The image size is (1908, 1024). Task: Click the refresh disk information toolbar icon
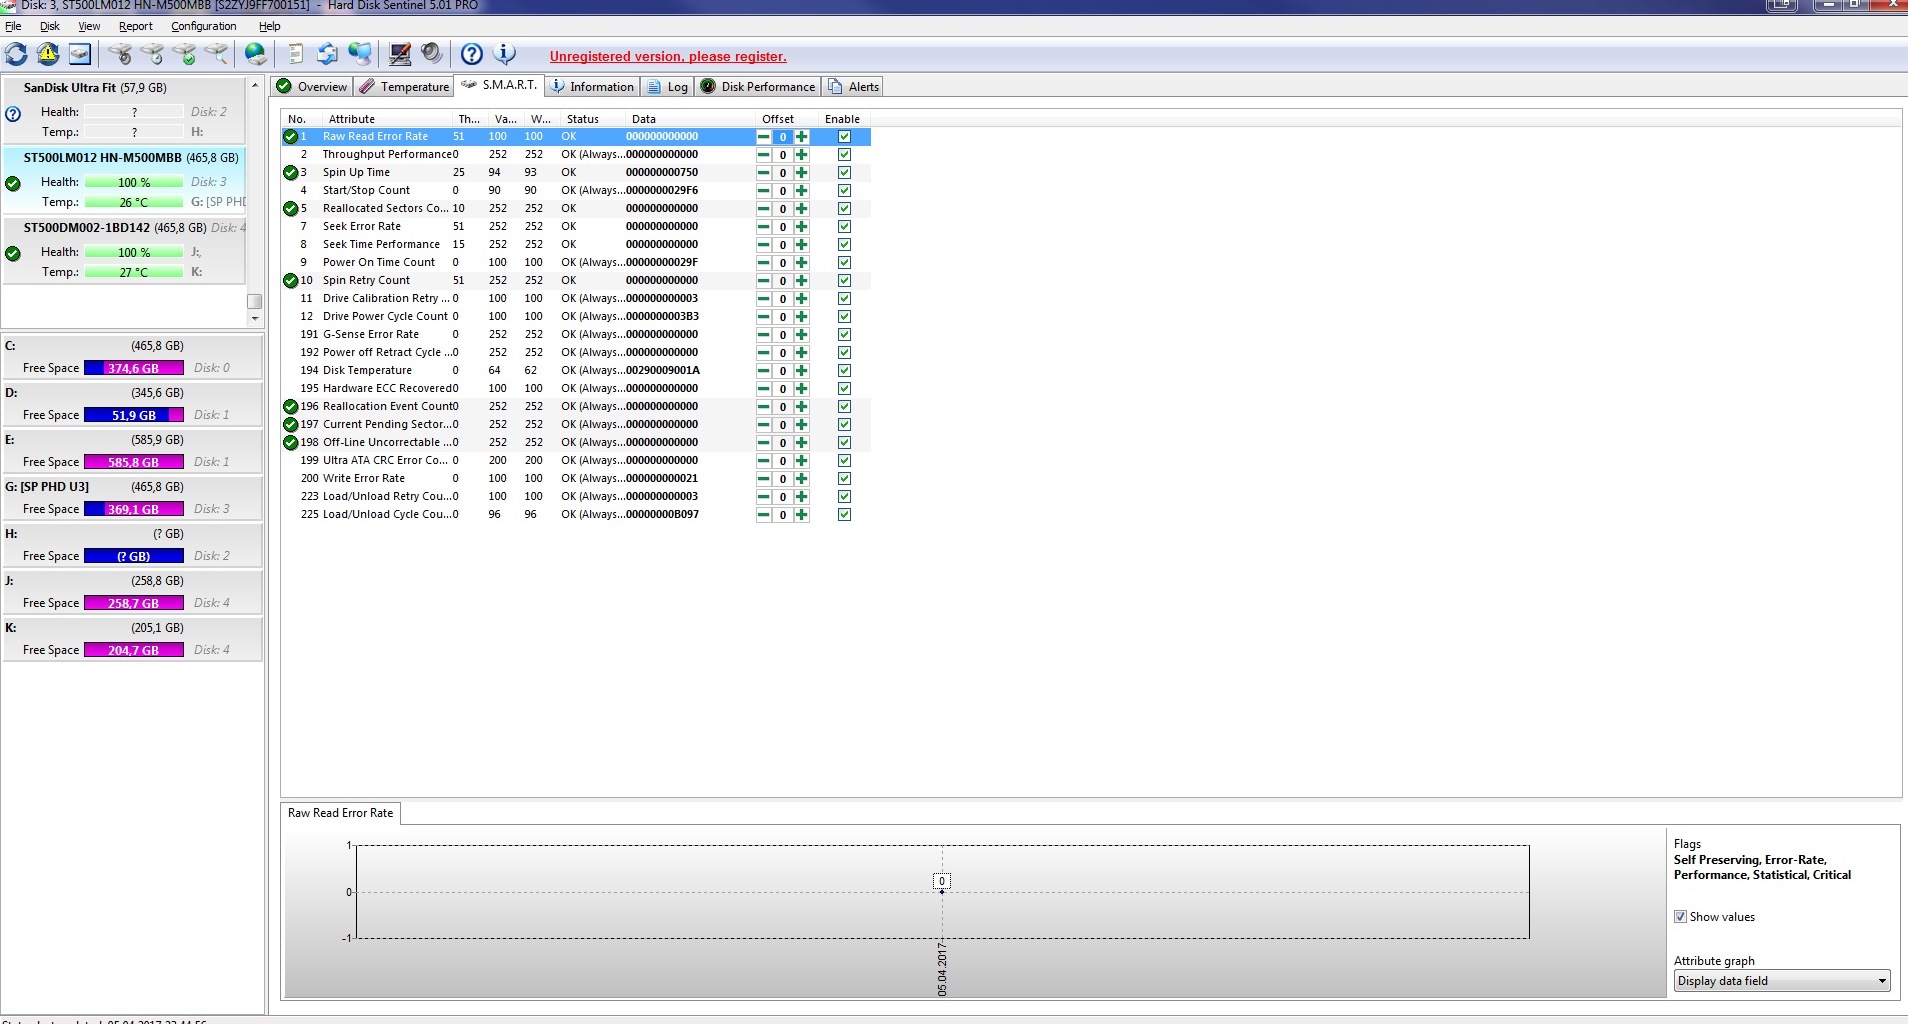click(16, 54)
